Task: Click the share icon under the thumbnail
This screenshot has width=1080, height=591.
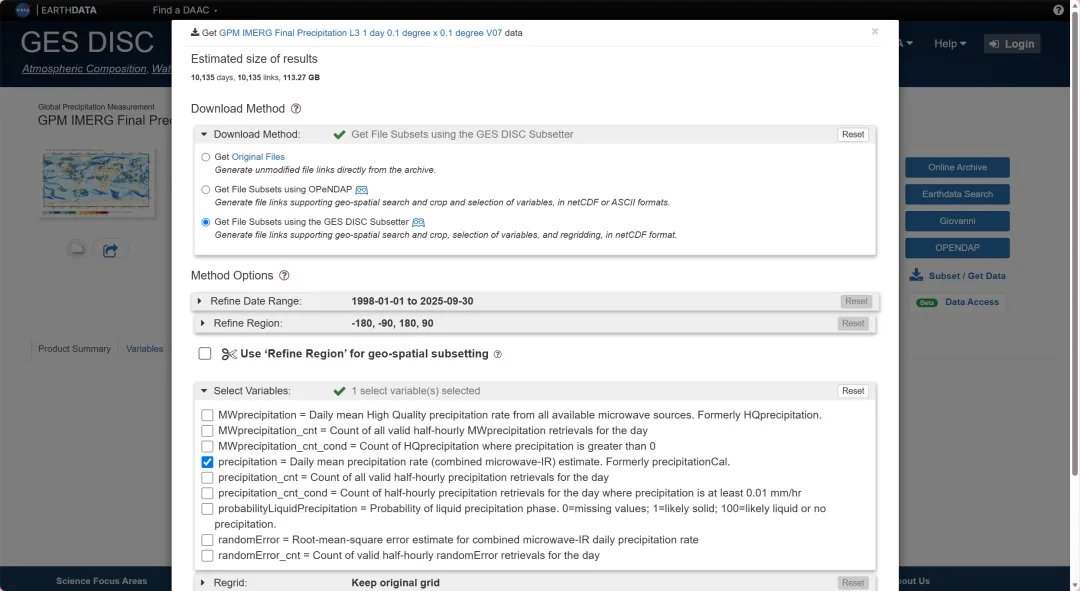Action: coord(110,251)
